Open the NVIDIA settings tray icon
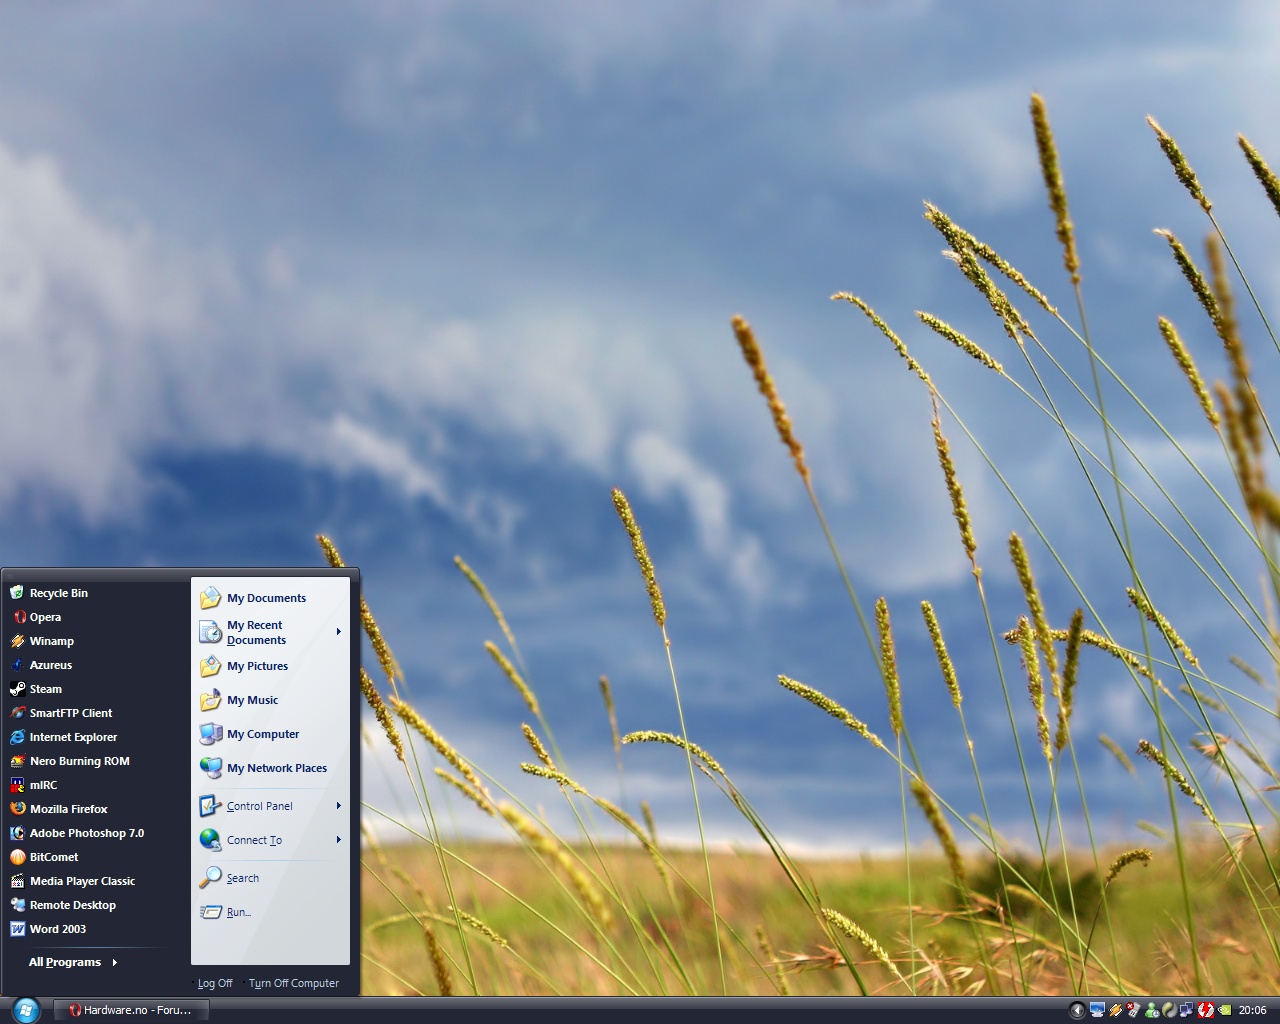Viewport: 1280px width, 1024px height. (x=1225, y=1010)
